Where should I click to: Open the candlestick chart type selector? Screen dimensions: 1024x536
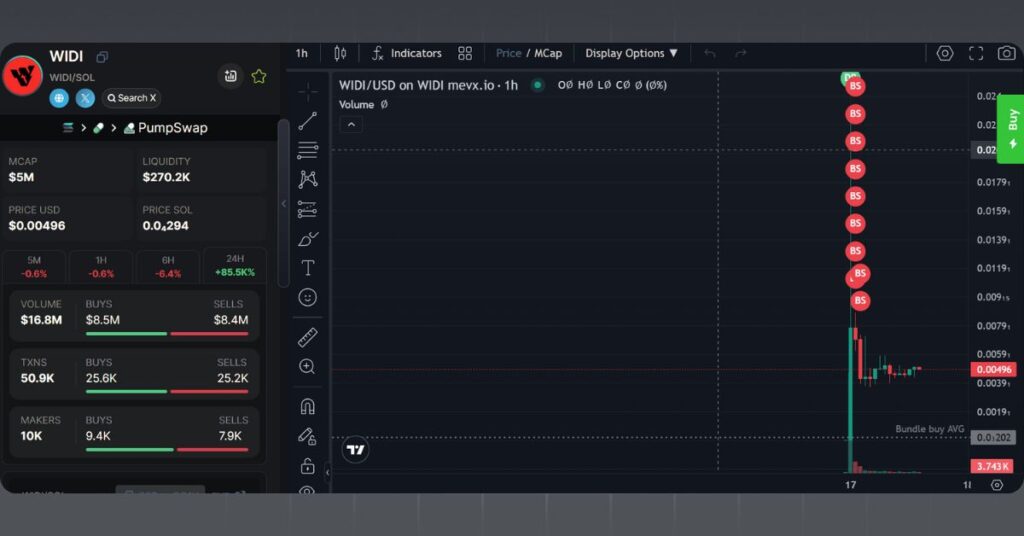pyautogui.click(x=340, y=54)
